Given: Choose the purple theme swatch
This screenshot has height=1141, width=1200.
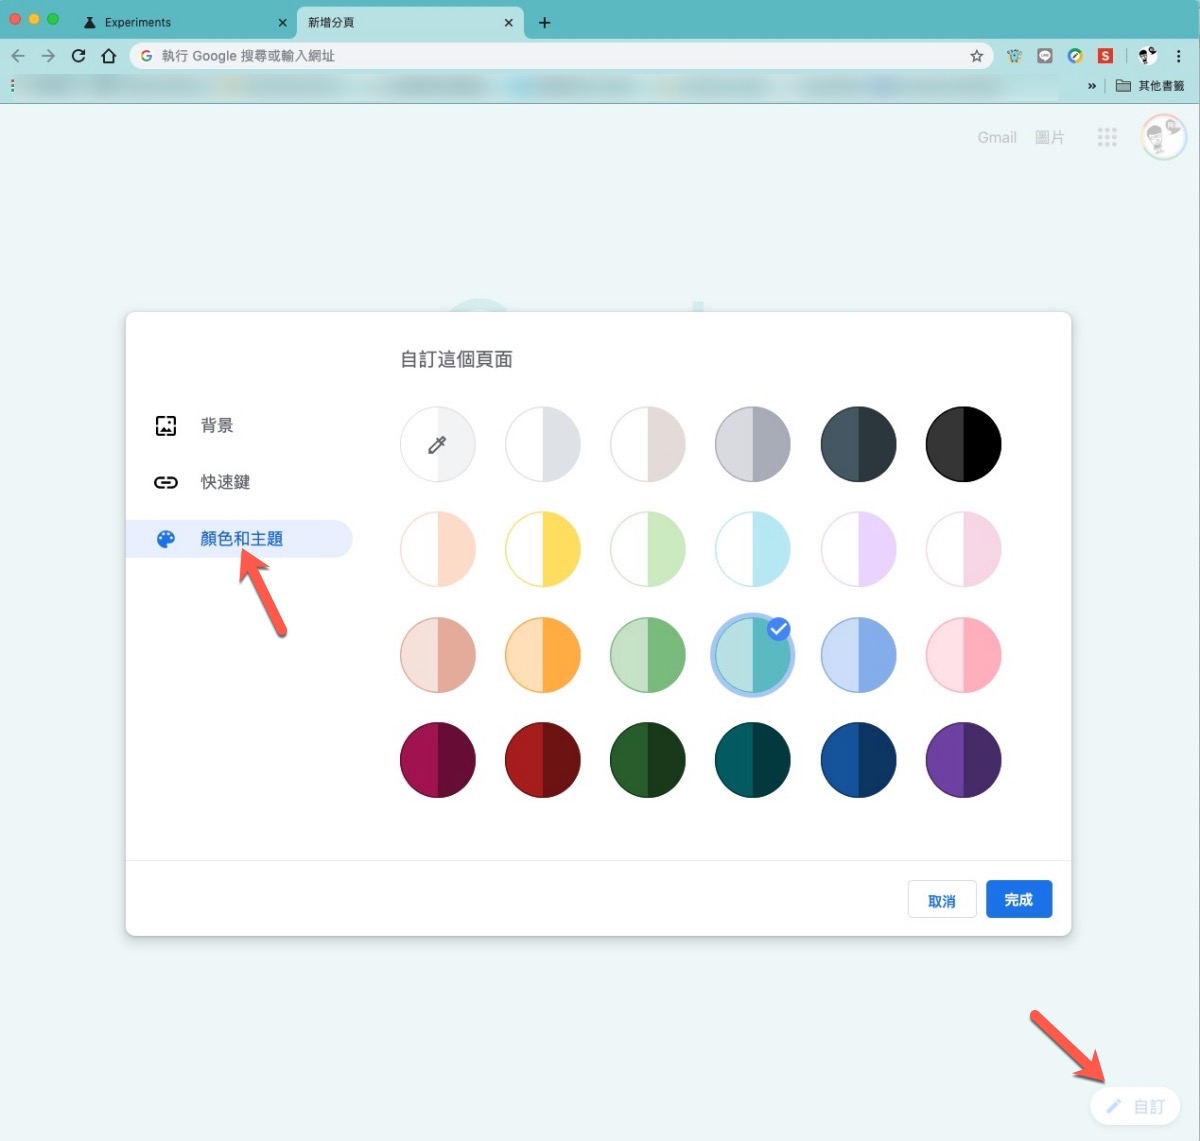Looking at the screenshot, I should tap(963, 760).
